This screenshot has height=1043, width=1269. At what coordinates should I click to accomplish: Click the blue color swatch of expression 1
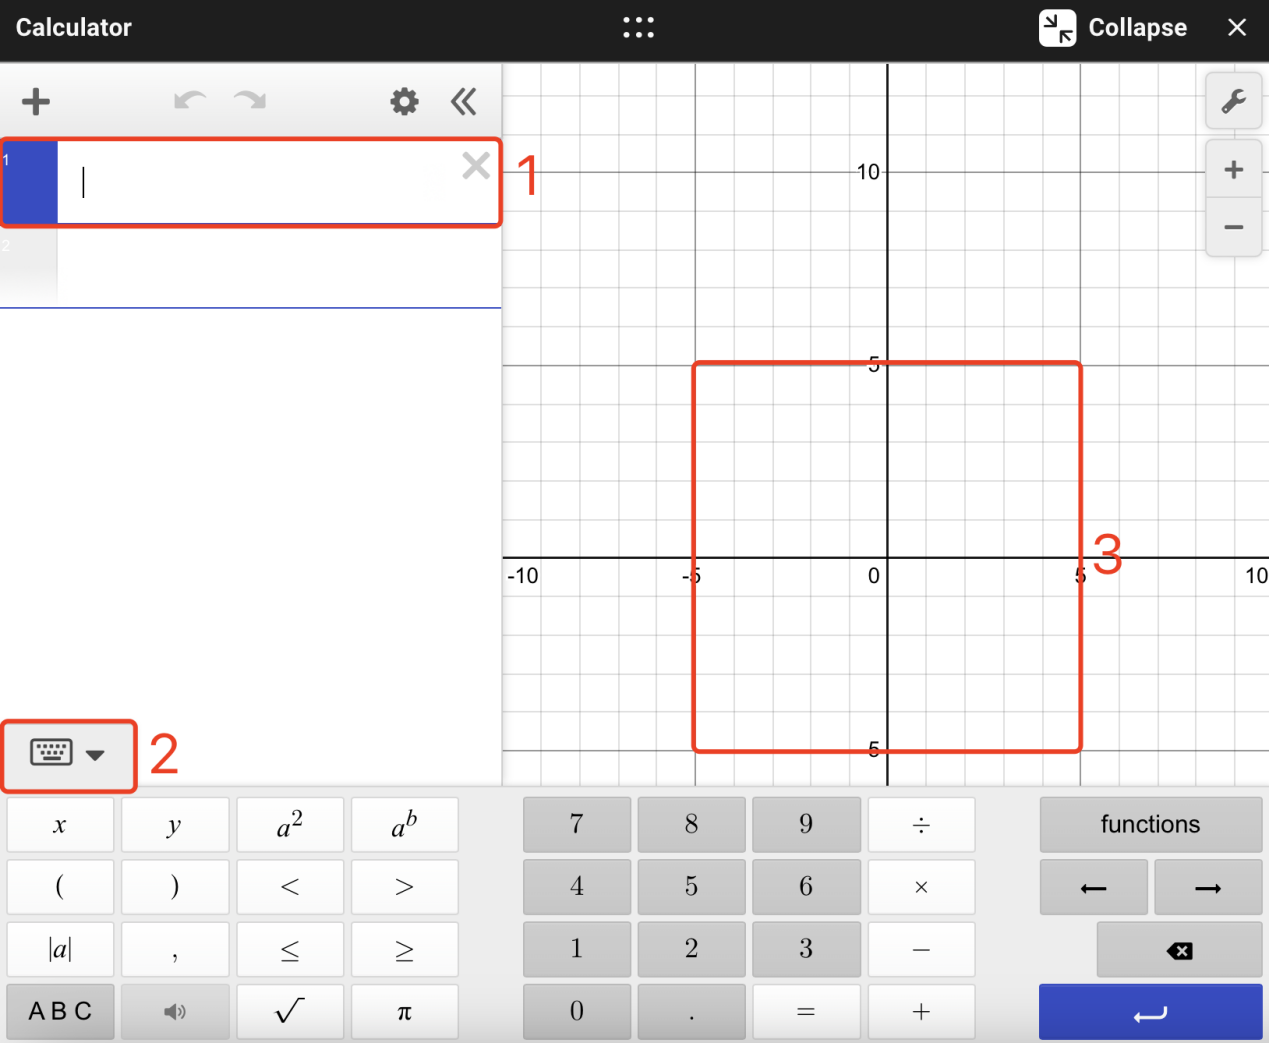30,183
